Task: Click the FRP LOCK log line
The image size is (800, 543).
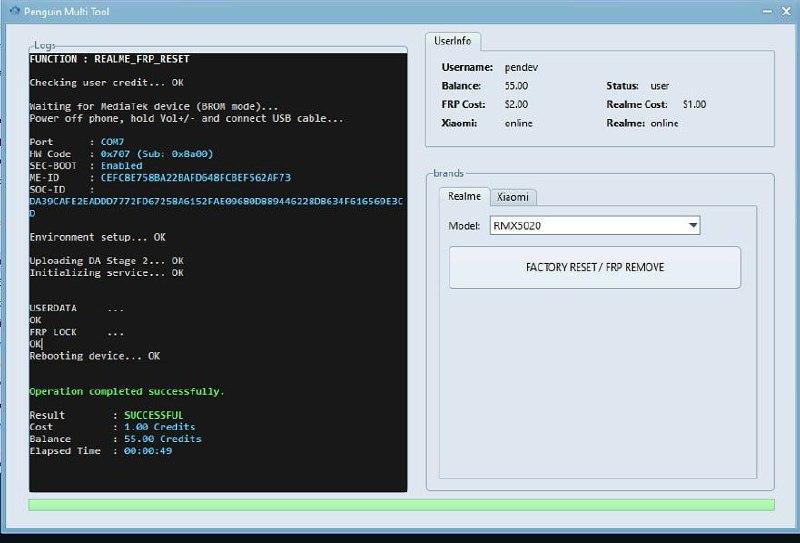Action: pos(77,332)
